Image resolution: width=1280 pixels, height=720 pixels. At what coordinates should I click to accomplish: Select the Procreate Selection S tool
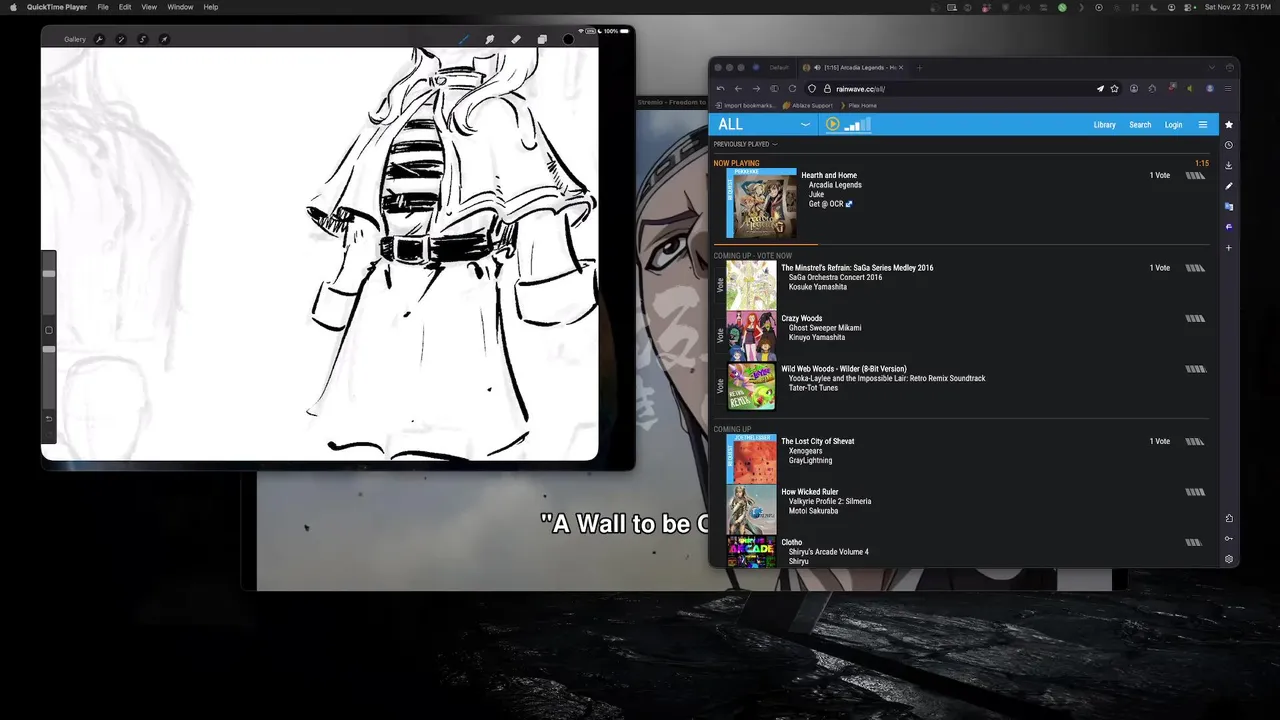(143, 39)
